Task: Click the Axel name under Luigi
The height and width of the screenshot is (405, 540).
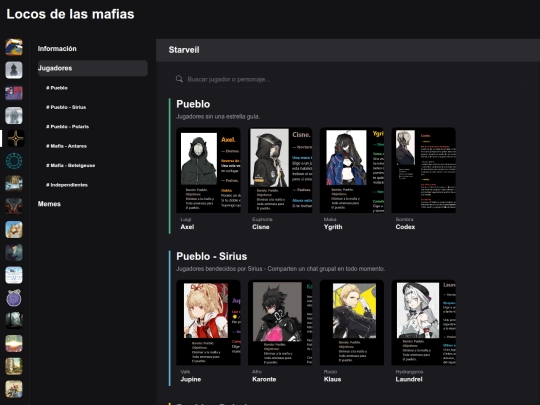Action: (187, 227)
